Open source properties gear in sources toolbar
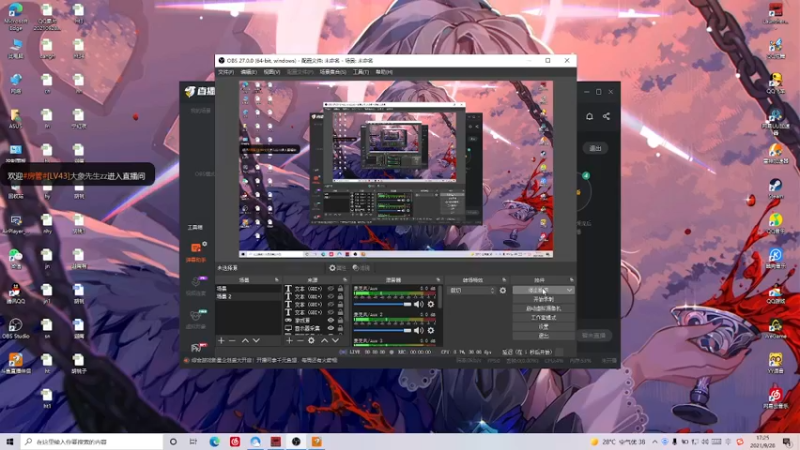Viewport: 800px width, 450px height. [x=311, y=340]
